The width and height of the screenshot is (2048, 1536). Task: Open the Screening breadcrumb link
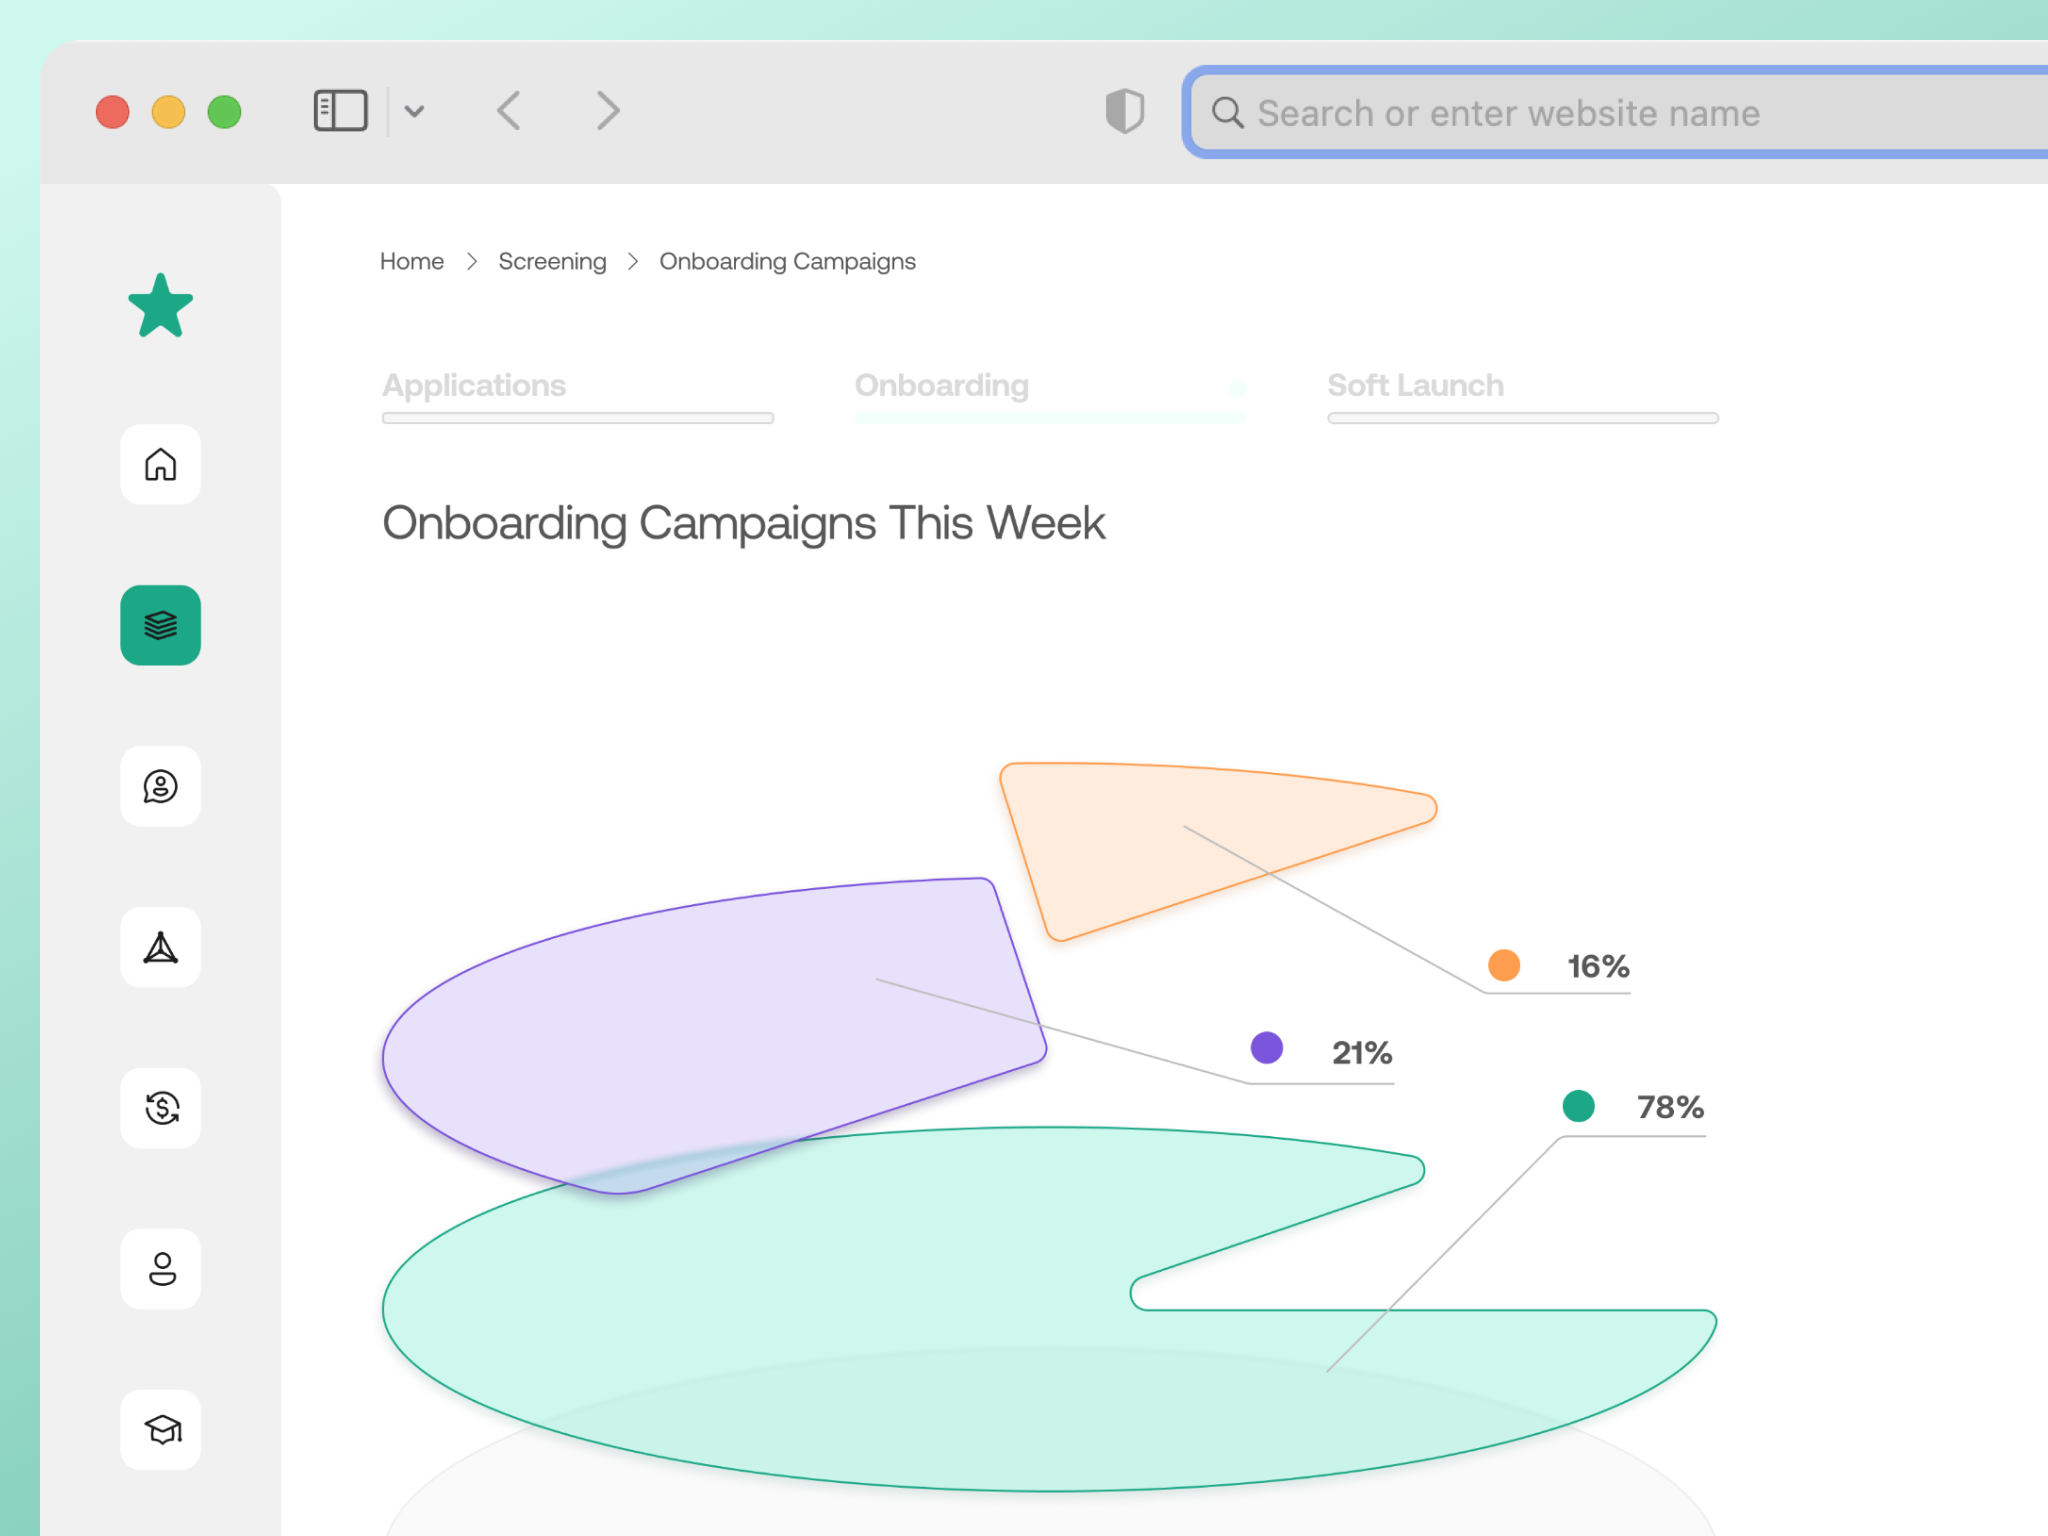552,261
